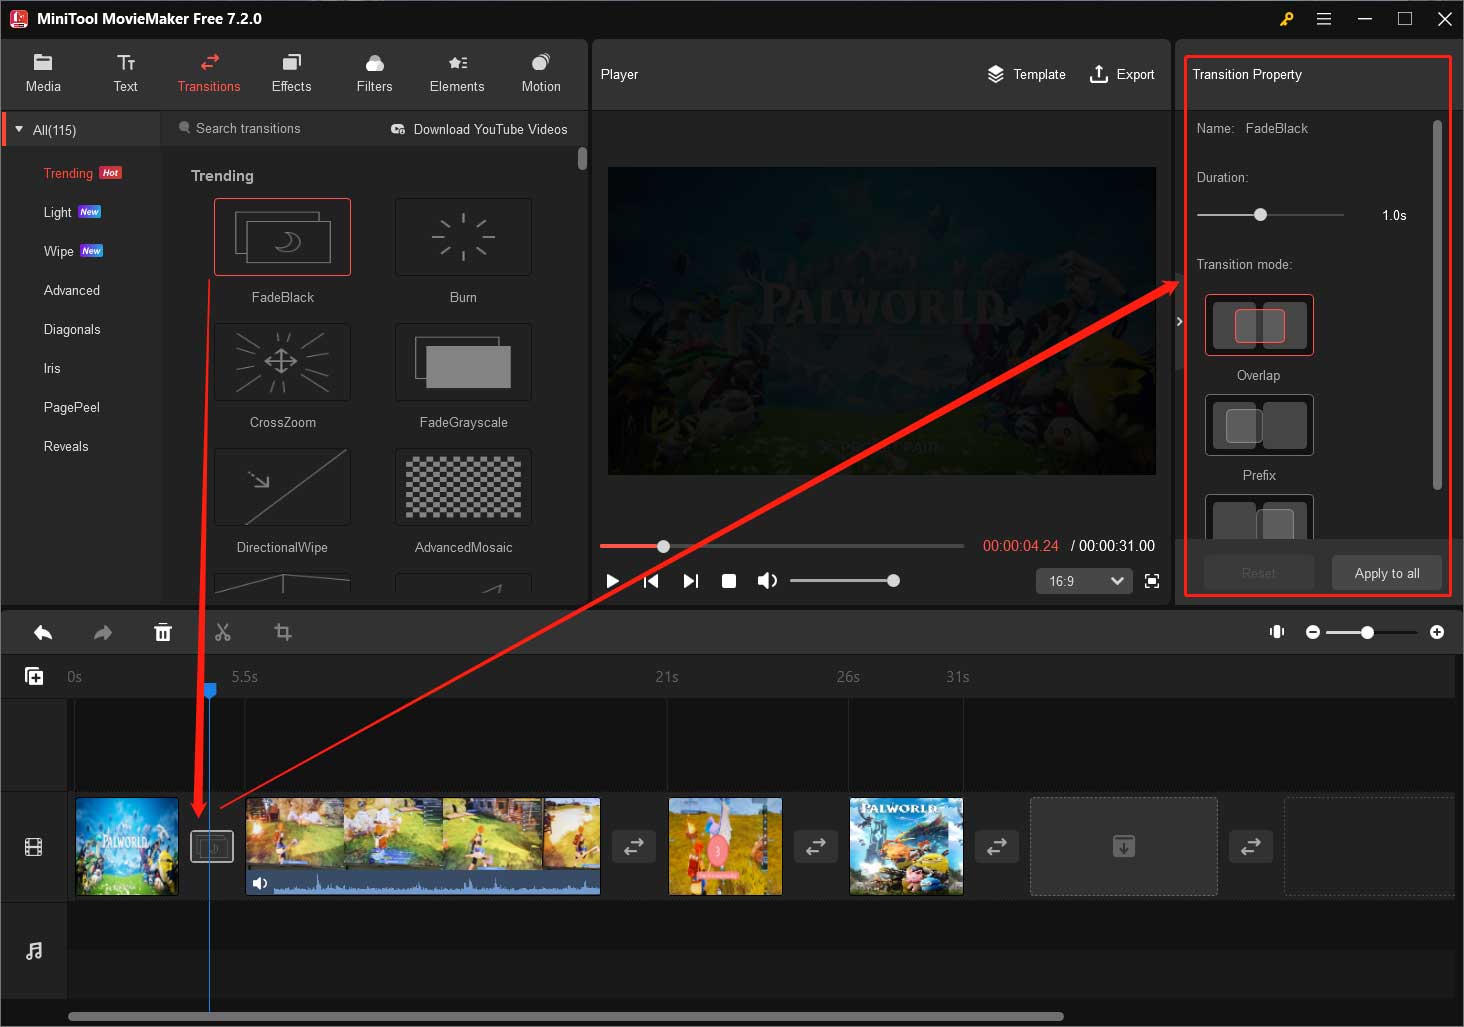Select Prefix transition mode
This screenshot has width=1464, height=1027.
tap(1259, 425)
